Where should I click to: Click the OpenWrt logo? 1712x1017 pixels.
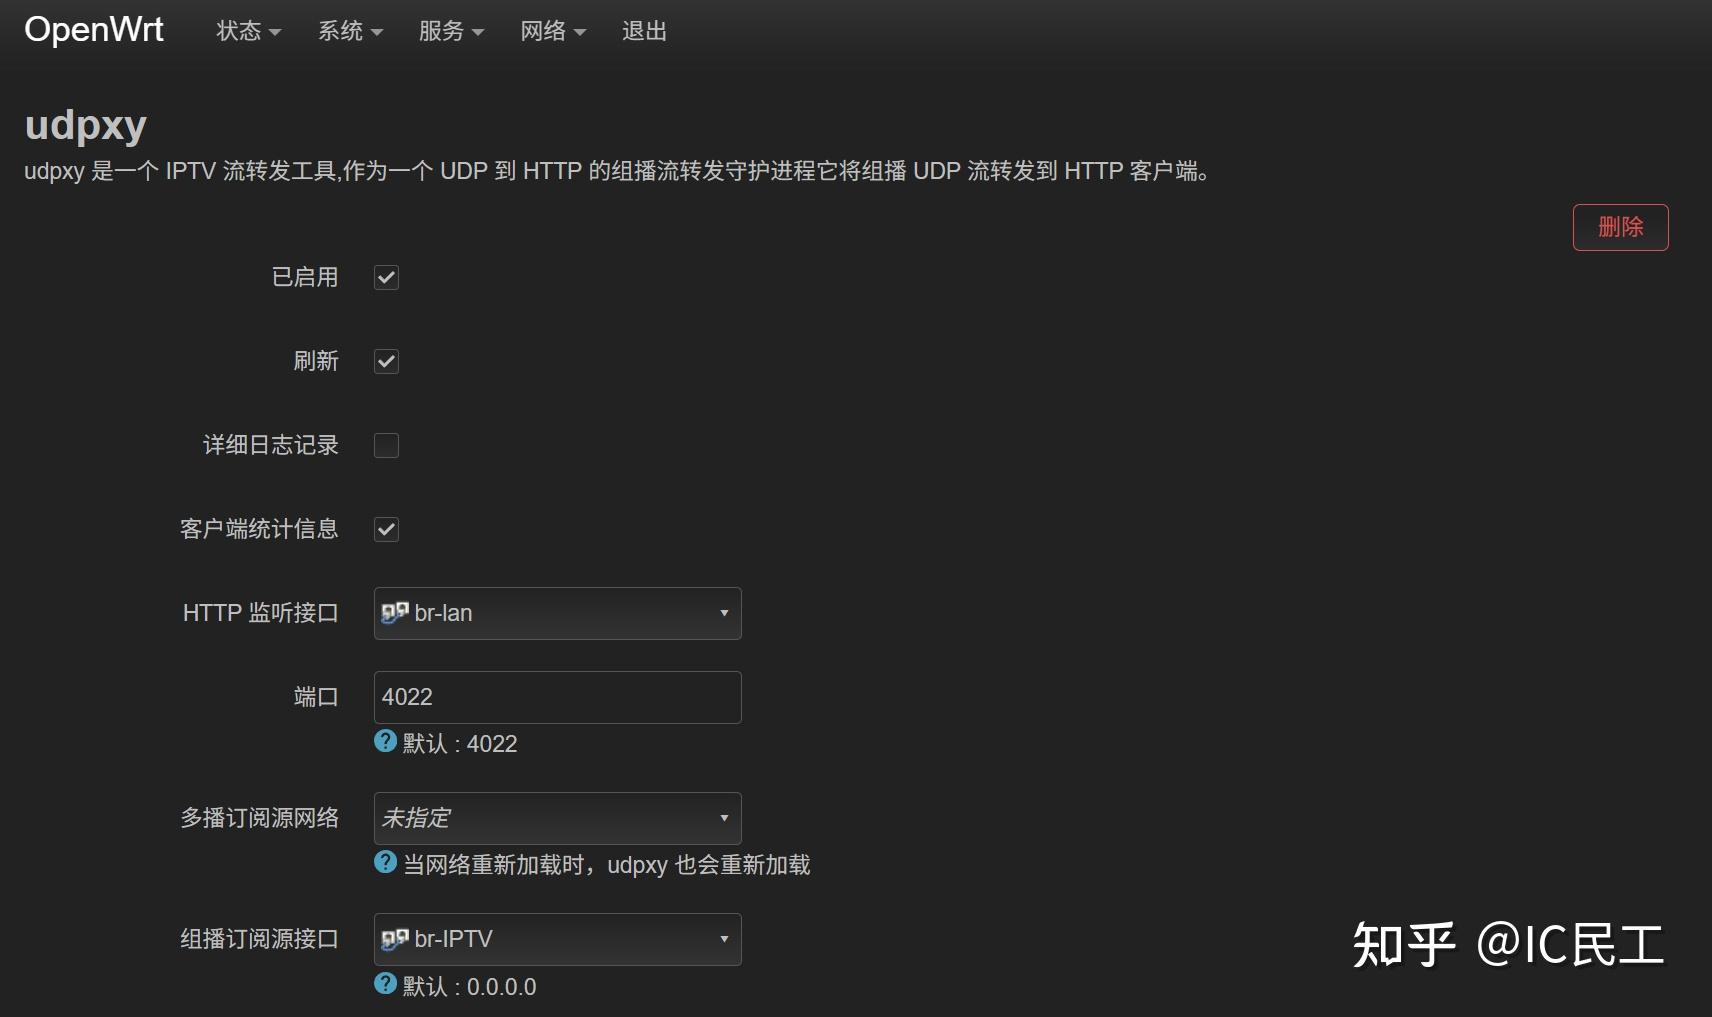(x=93, y=29)
